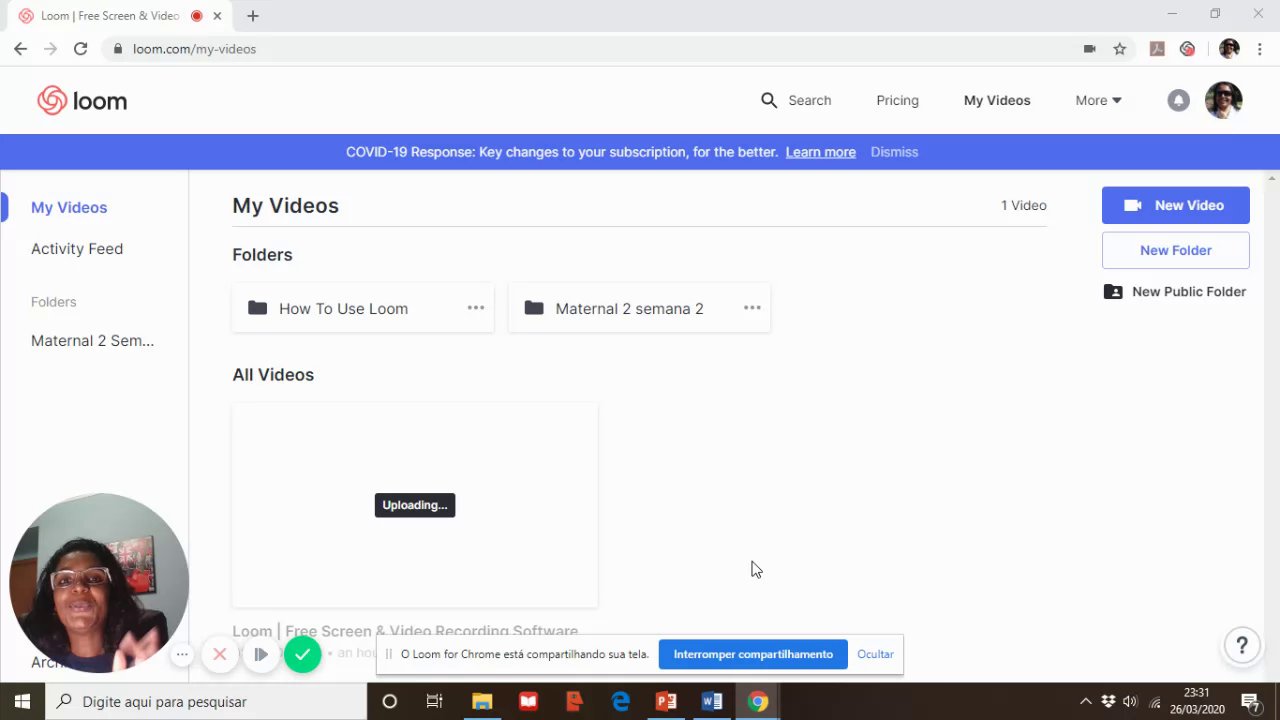The height and width of the screenshot is (720, 1280).
Task: Click the camera indicator in the address bar
Action: click(1090, 48)
